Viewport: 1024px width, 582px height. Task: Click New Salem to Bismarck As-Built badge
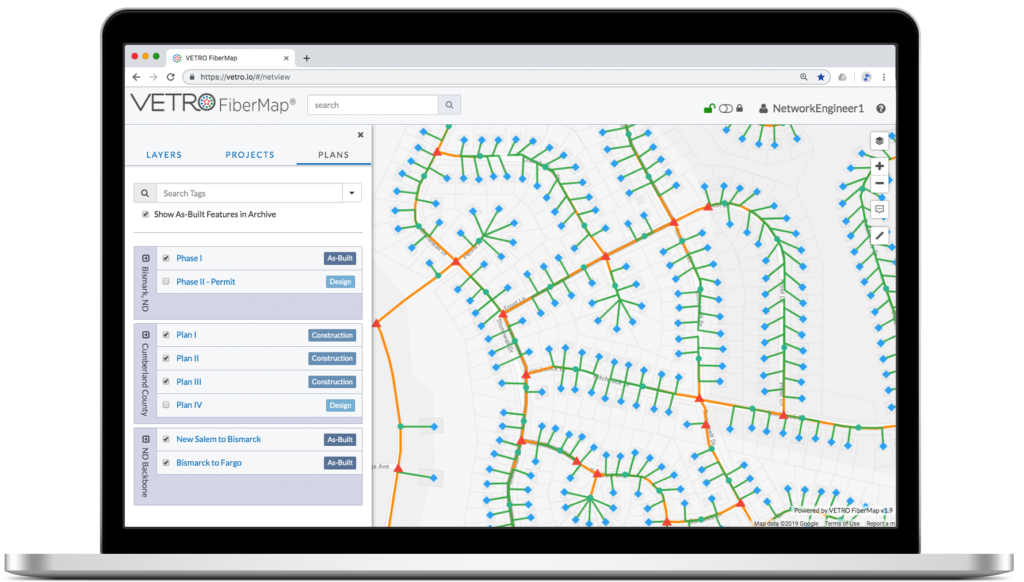click(340, 440)
